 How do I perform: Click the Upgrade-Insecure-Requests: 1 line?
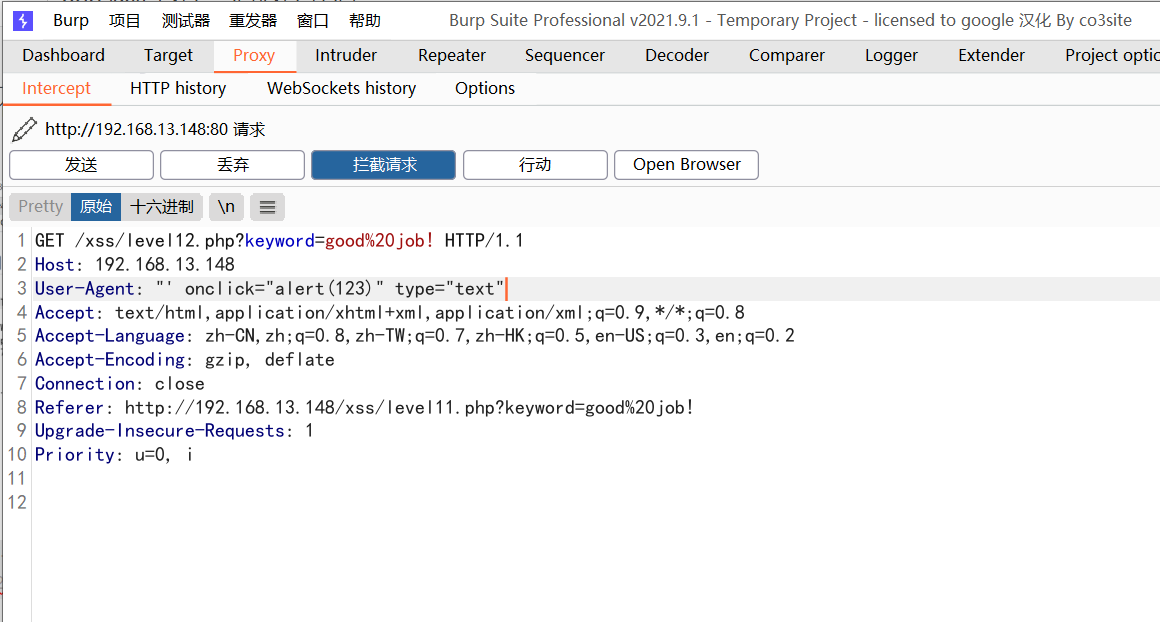point(175,431)
